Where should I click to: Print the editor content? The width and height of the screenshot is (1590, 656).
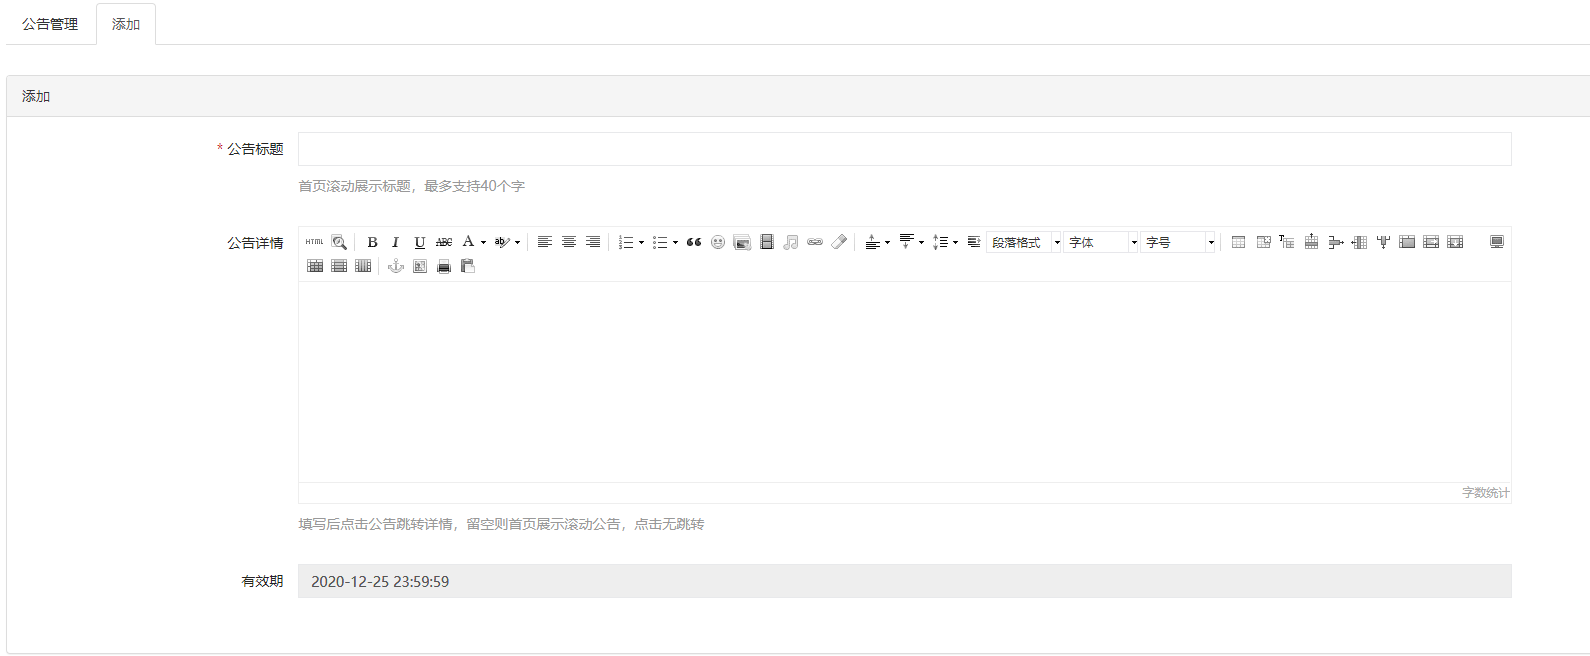coord(444,266)
